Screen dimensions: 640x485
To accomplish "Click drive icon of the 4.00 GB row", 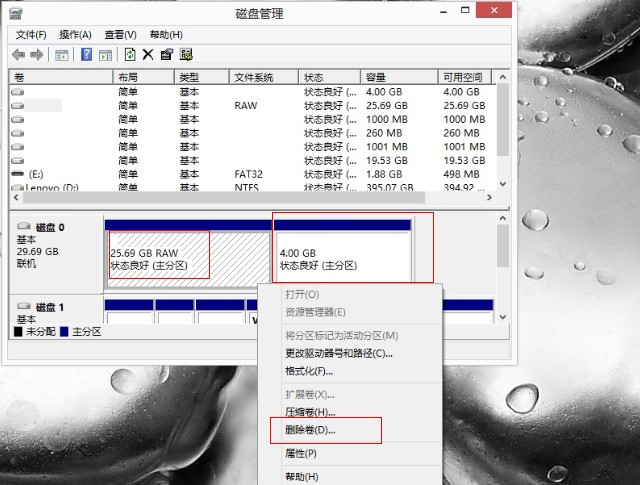I will tap(17, 92).
